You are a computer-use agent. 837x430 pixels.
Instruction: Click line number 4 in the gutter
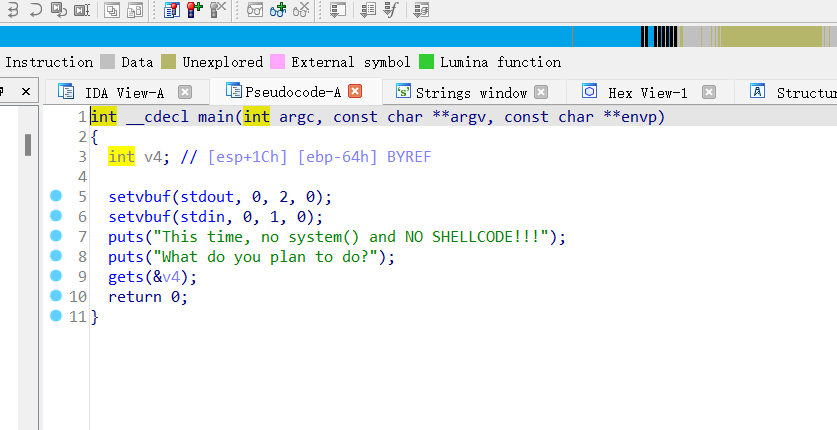coord(82,177)
